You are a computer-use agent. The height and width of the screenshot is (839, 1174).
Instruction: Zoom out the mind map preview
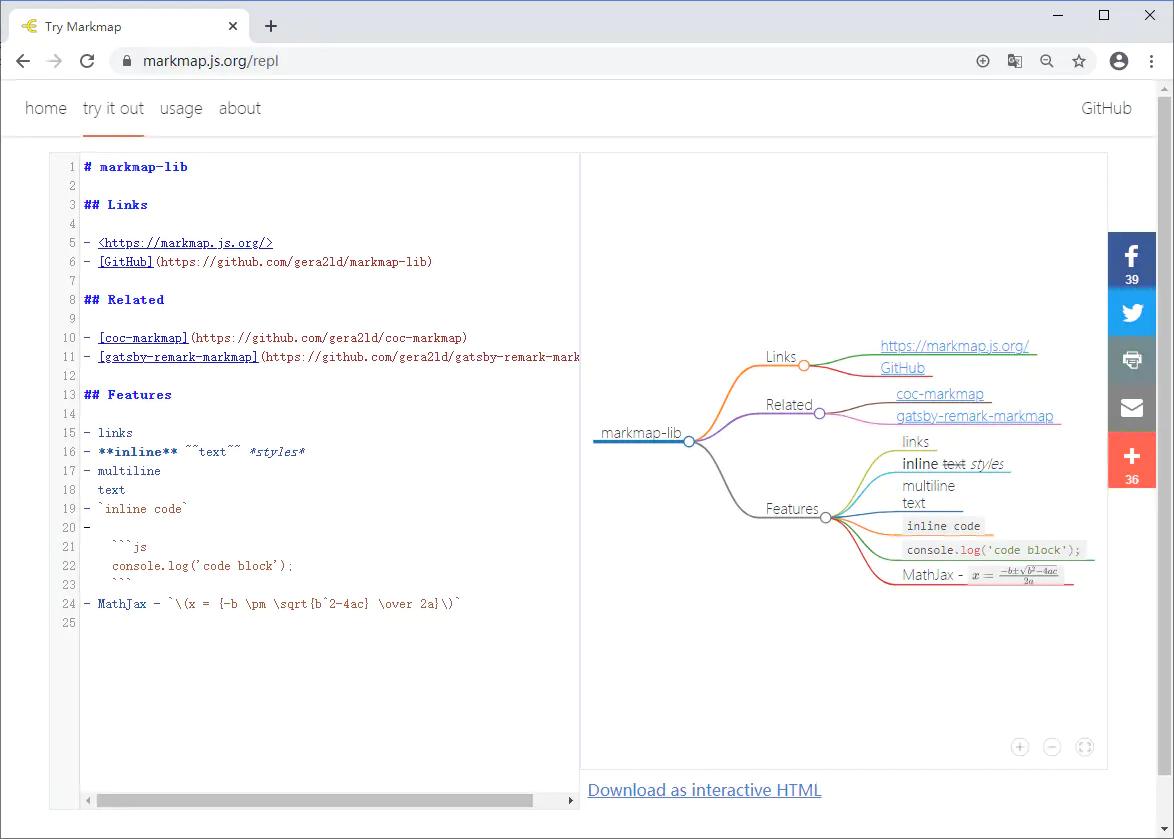pos(1051,747)
